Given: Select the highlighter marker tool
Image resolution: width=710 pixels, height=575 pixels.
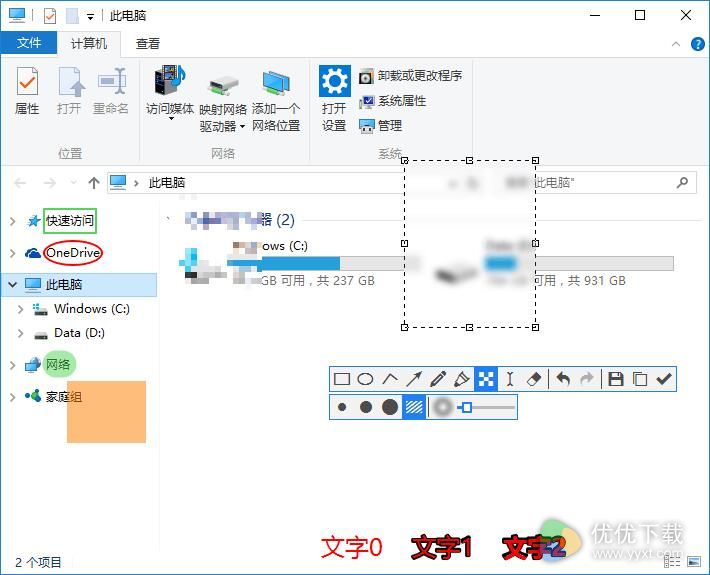Looking at the screenshot, I should pos(462,379).
